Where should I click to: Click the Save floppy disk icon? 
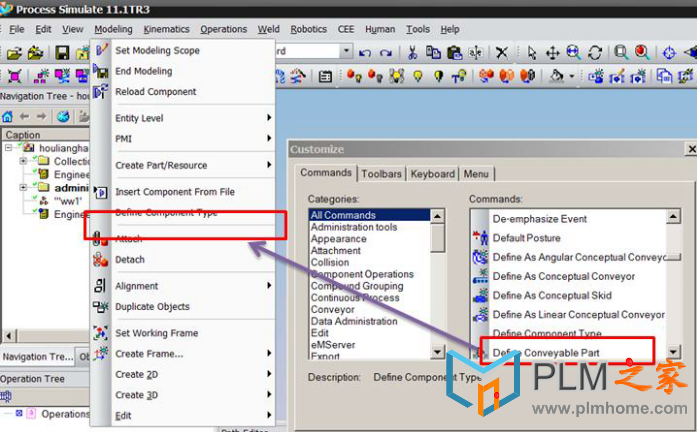pos(62,53)
